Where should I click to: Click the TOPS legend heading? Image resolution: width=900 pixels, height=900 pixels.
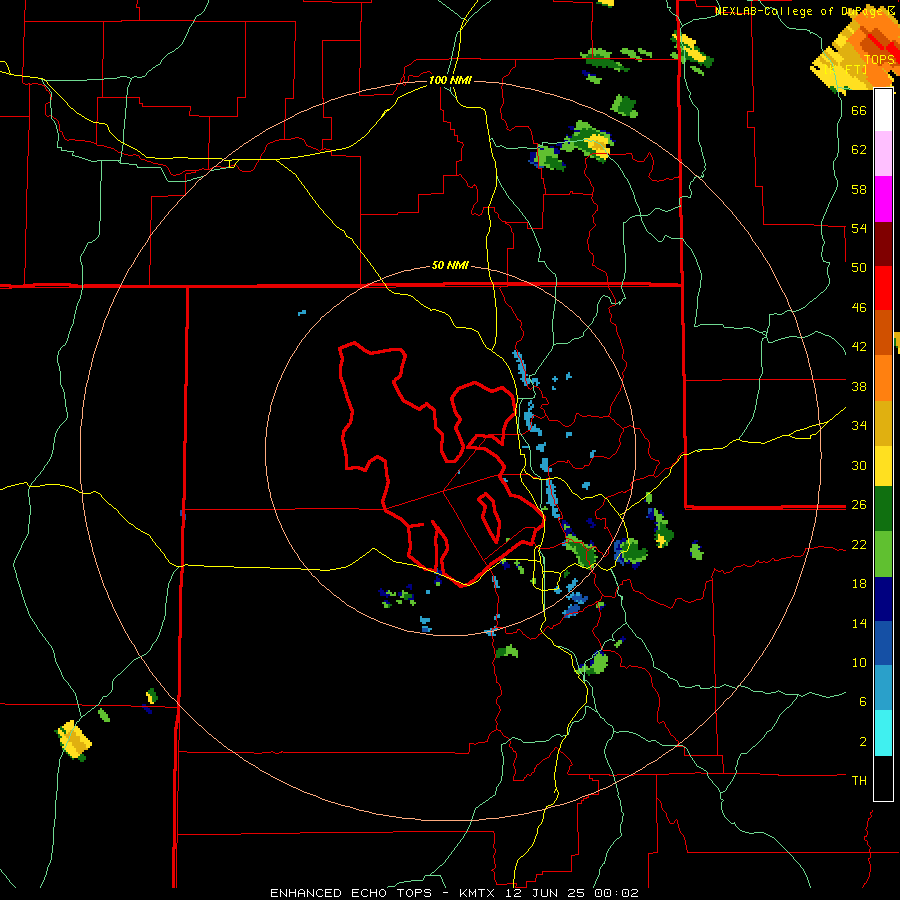point(879,60)
